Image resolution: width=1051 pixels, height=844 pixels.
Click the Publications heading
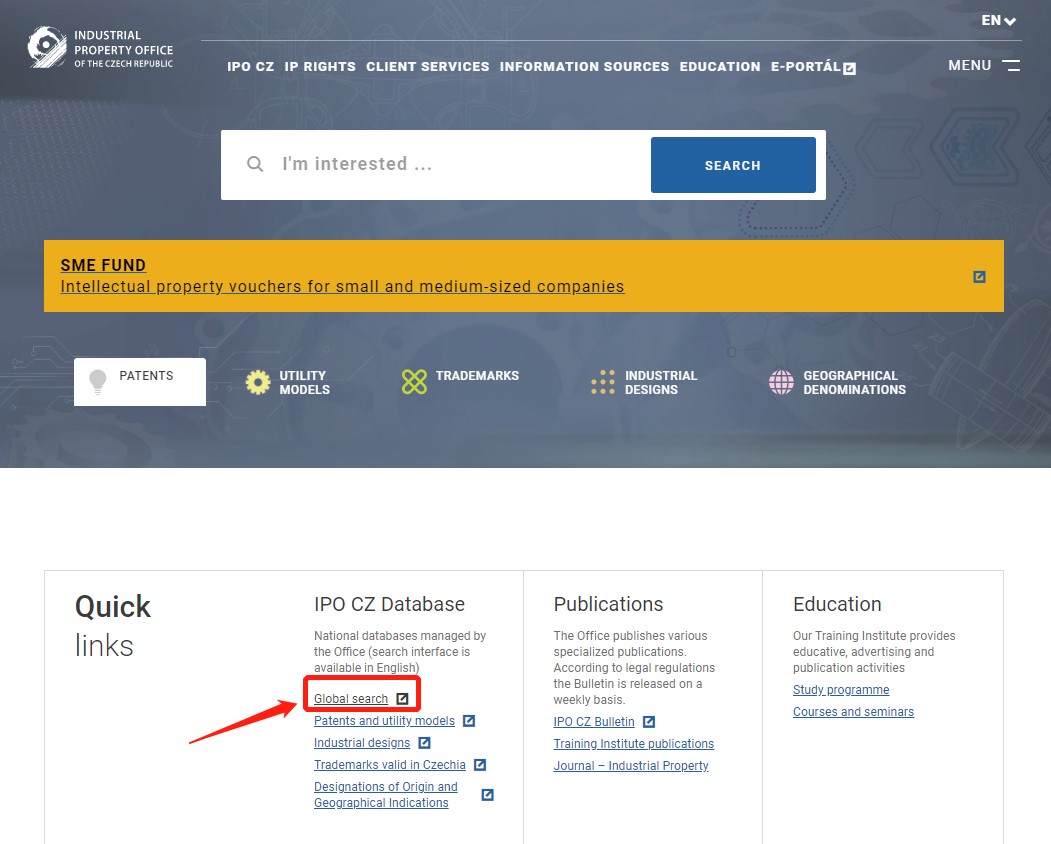[x=608, y=604]
